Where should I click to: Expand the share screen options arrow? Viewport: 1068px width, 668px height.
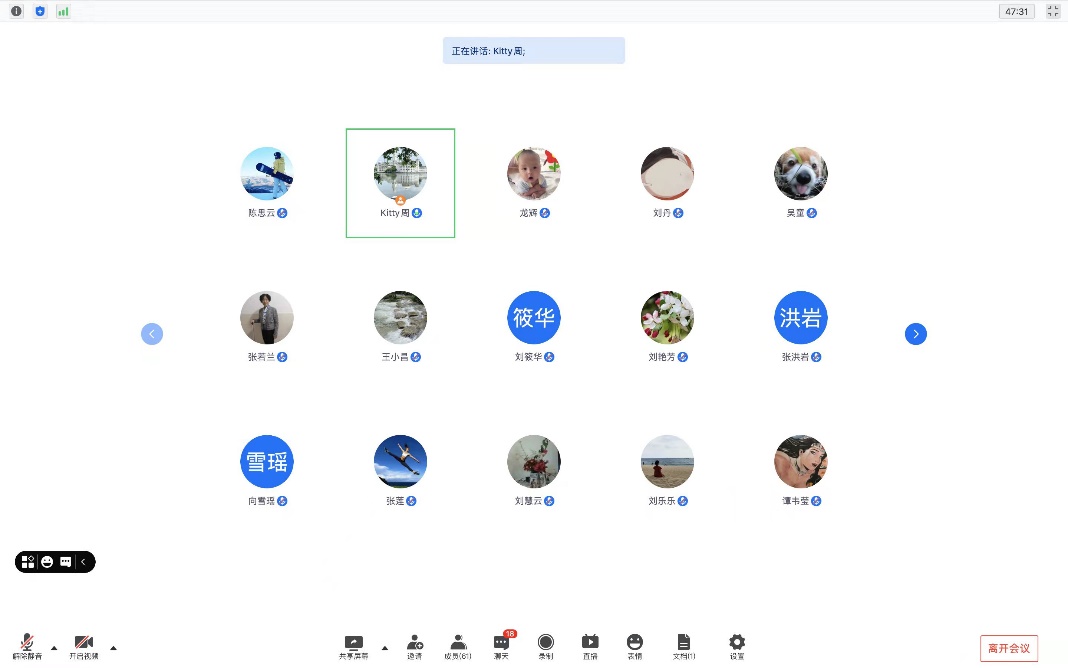[x=385, y=648]
